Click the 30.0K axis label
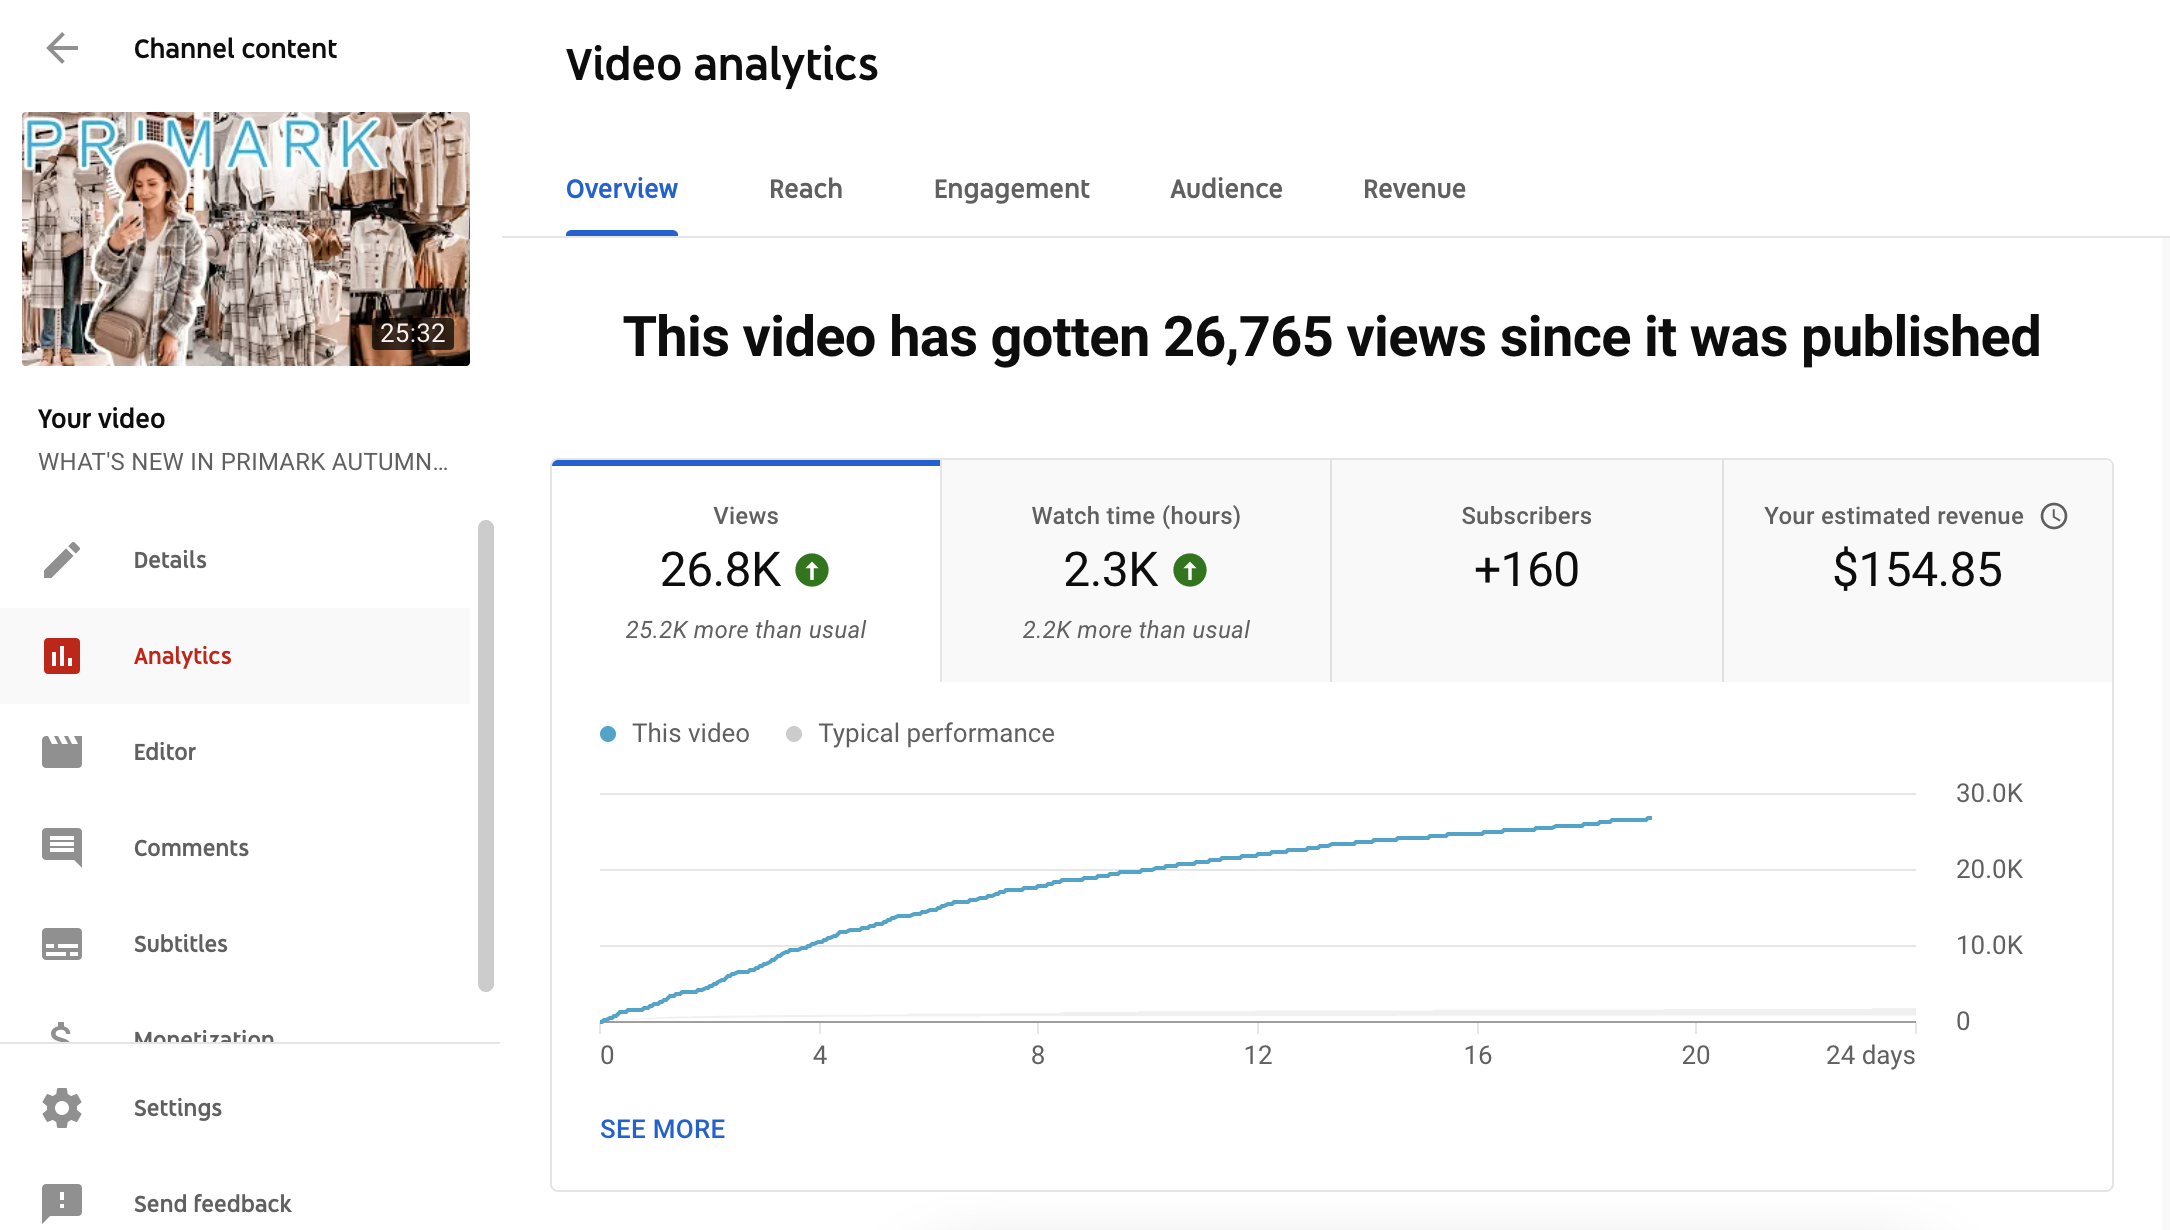Image resolution: width=2170 pixels, height=1230 pixels. (1989, 793)
